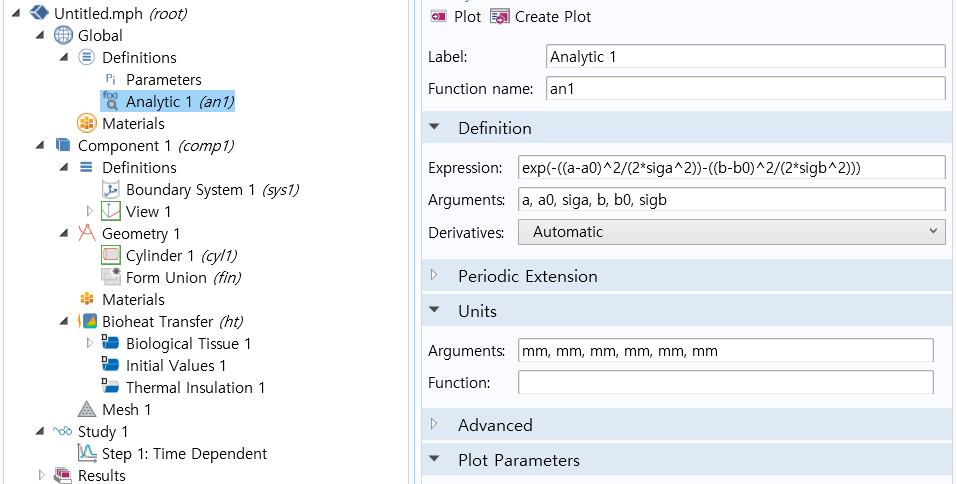Click the Plot icon button
The height and width of the screenshot is (484, 957).
tap(438, 17)
